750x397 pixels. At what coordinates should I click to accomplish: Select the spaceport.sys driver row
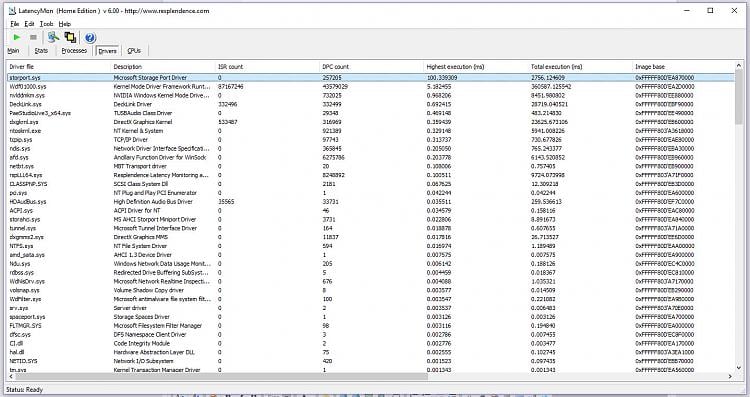[371, 317]
